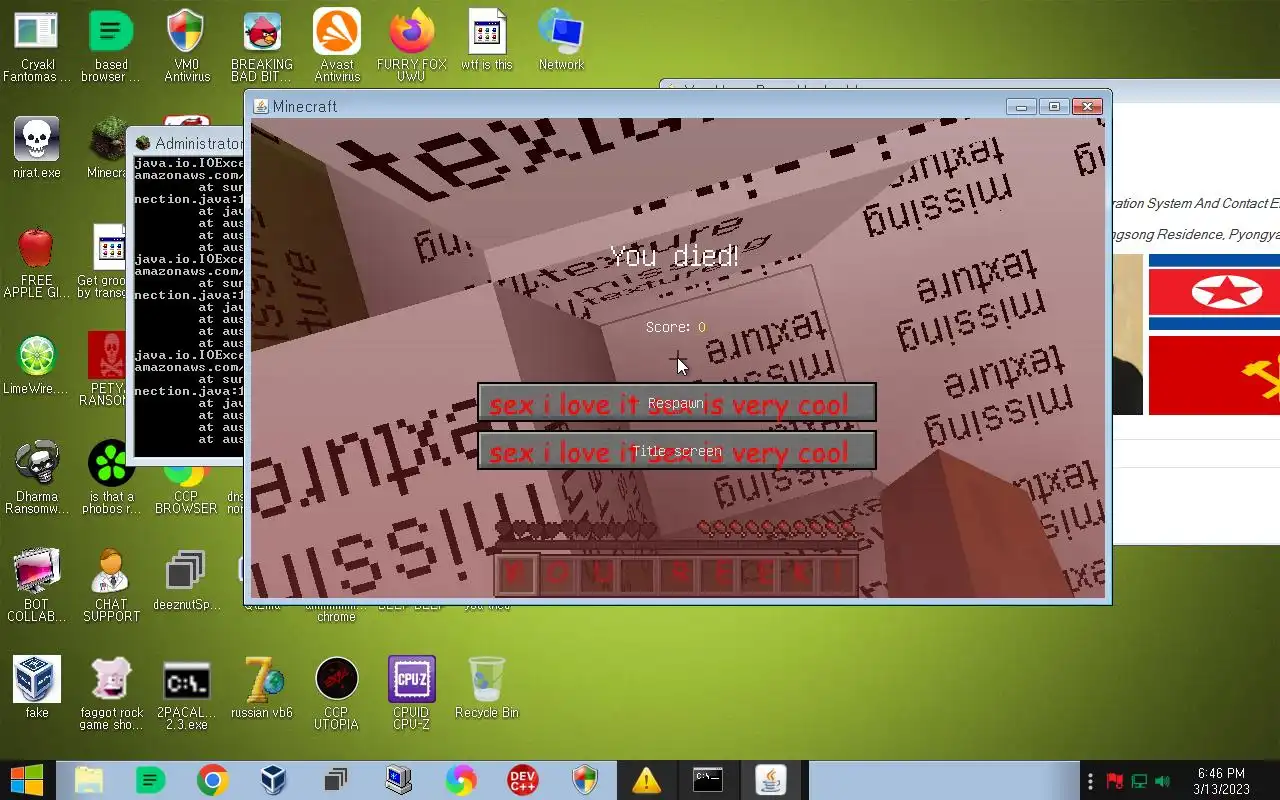1280x800 pixels.
Task: Select the deeznutSp... desktop icon
Action: point(187,581)
